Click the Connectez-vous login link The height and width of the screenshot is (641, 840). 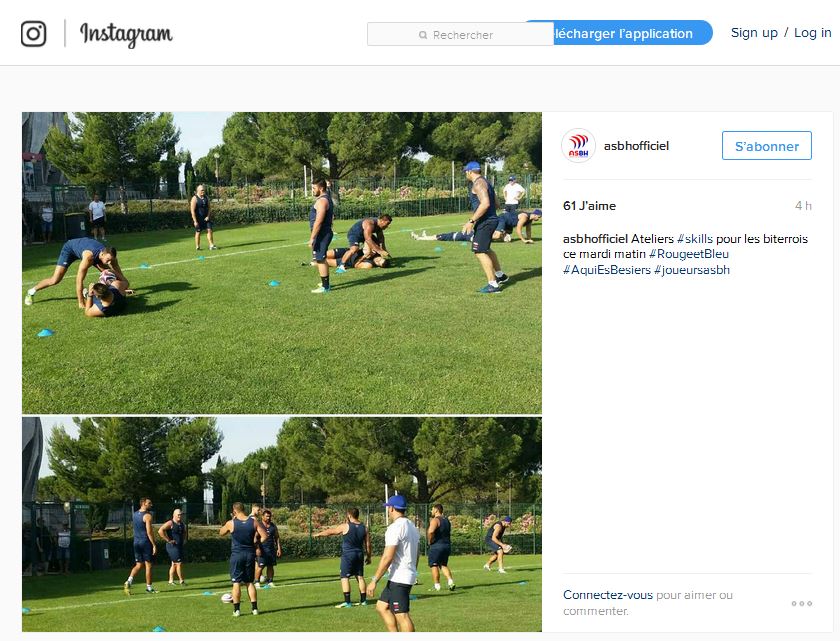(608, 595)
